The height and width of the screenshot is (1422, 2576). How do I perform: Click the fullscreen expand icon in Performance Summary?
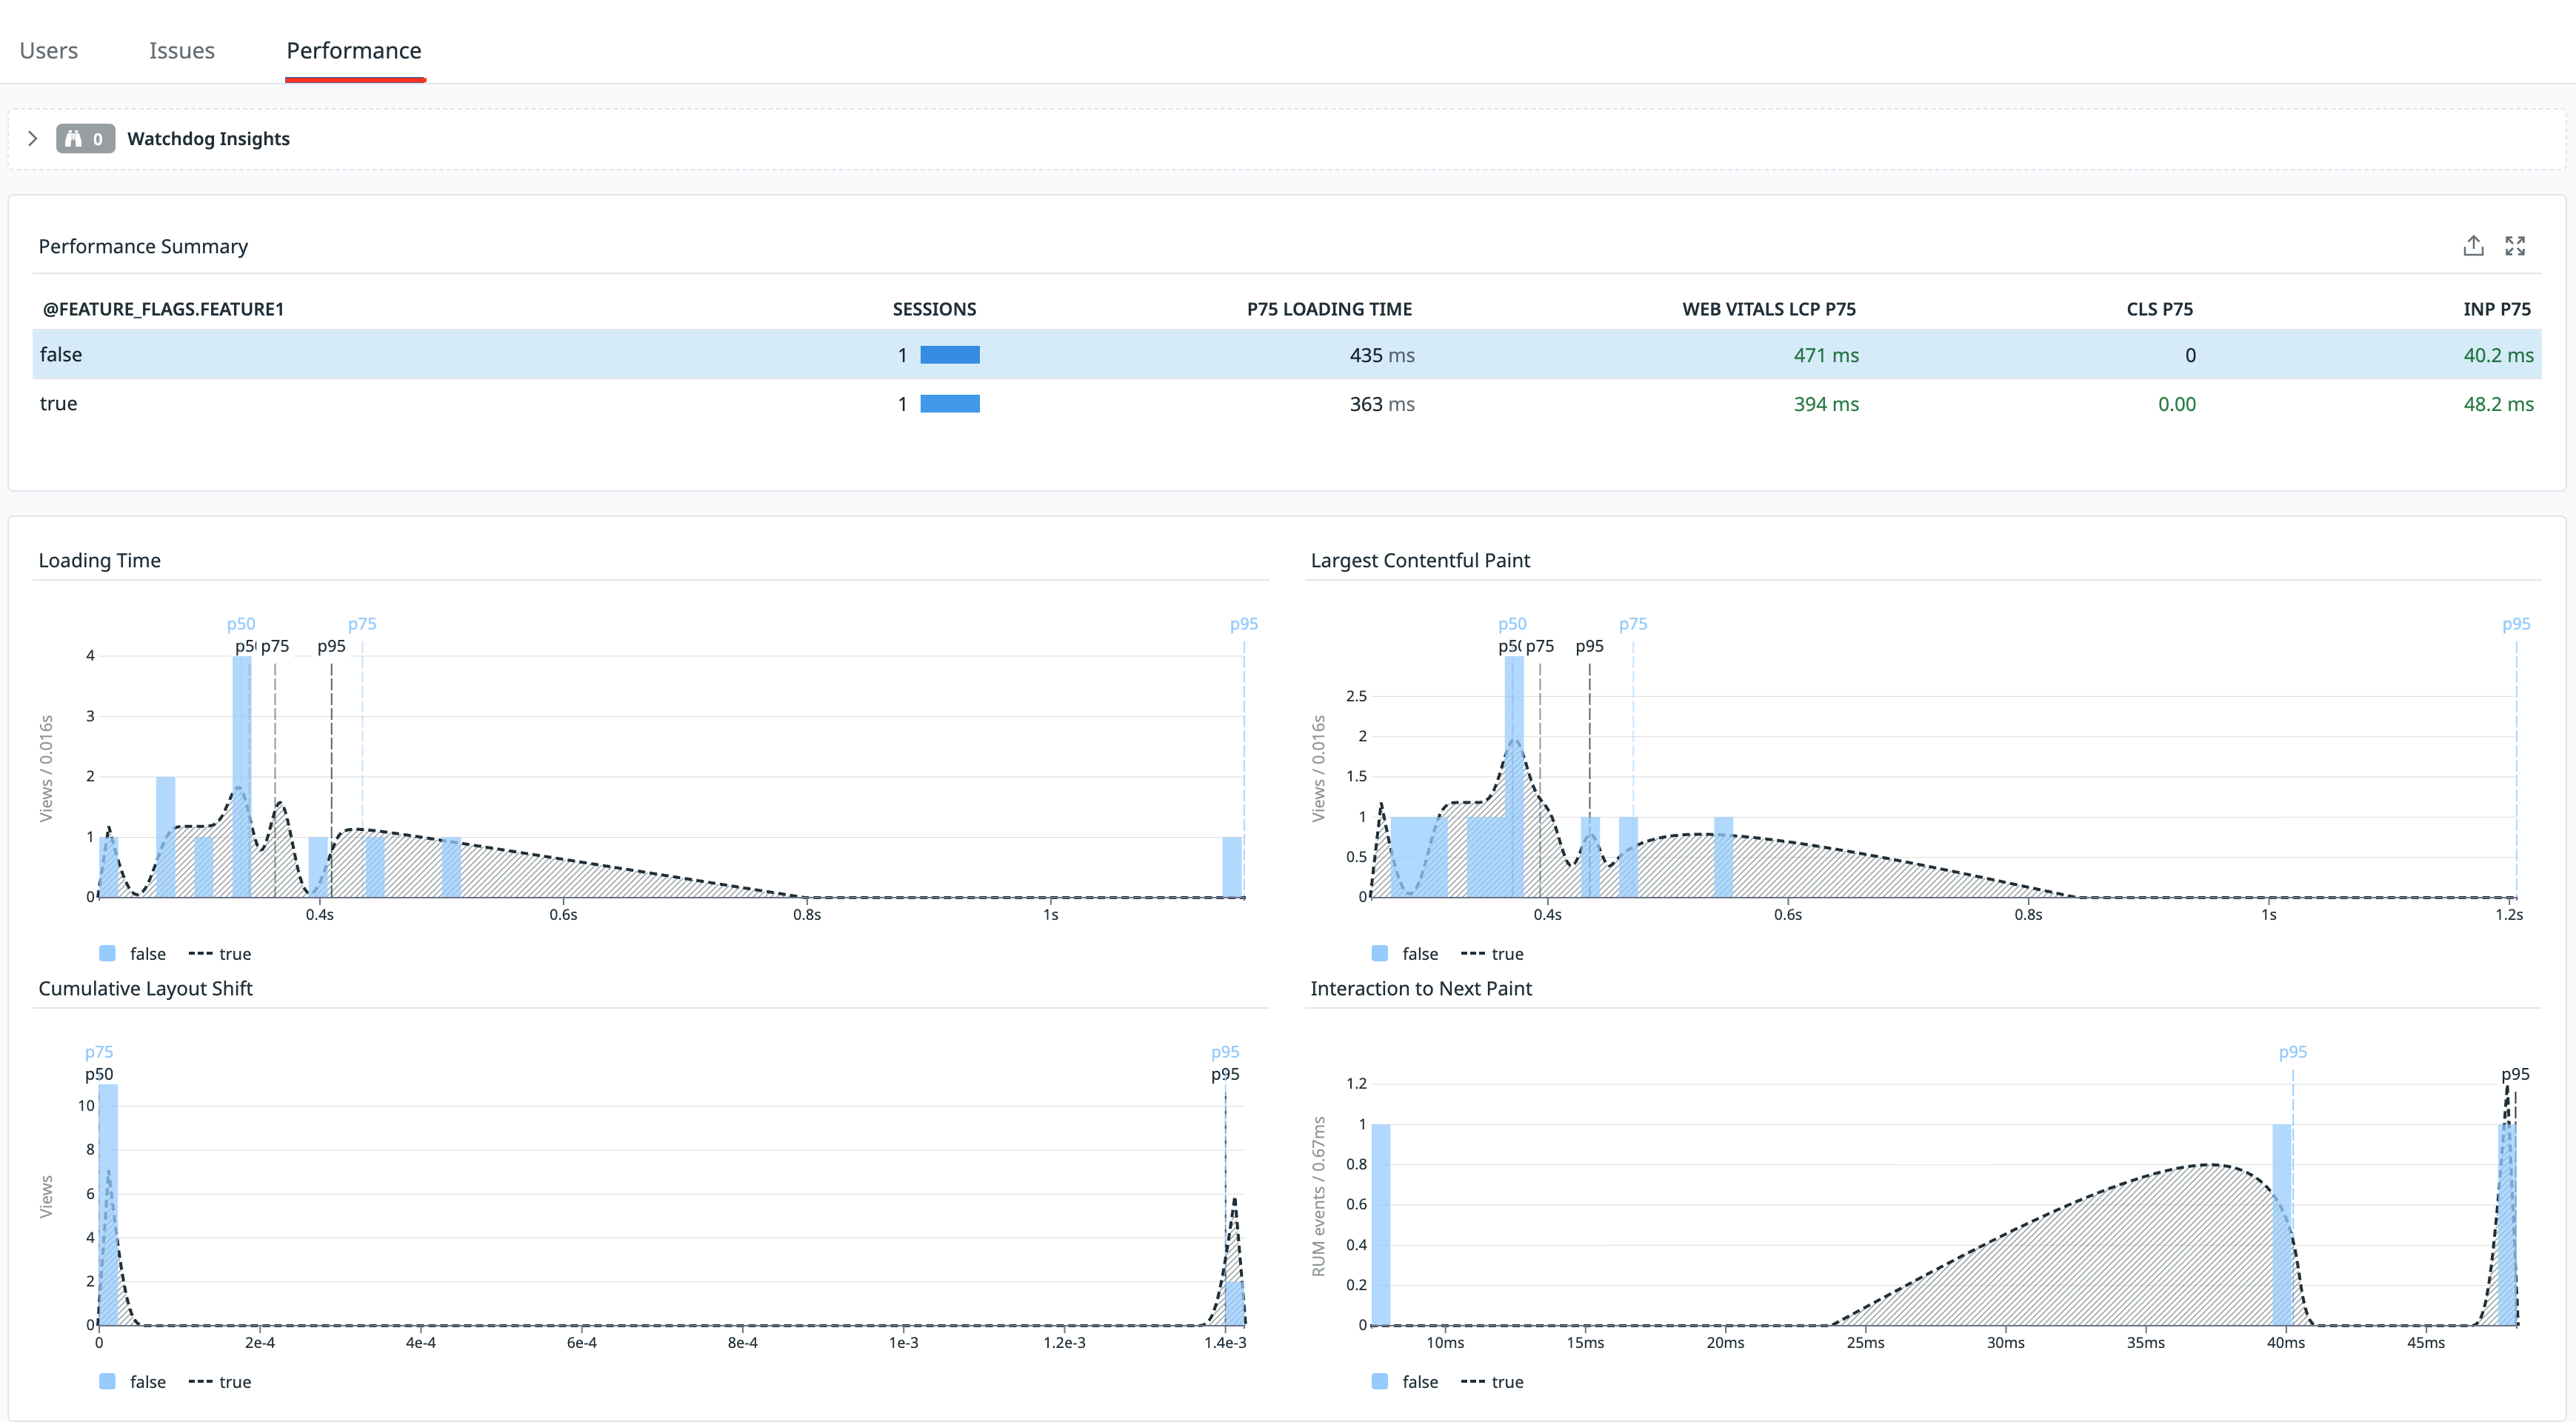[2515, 246]
